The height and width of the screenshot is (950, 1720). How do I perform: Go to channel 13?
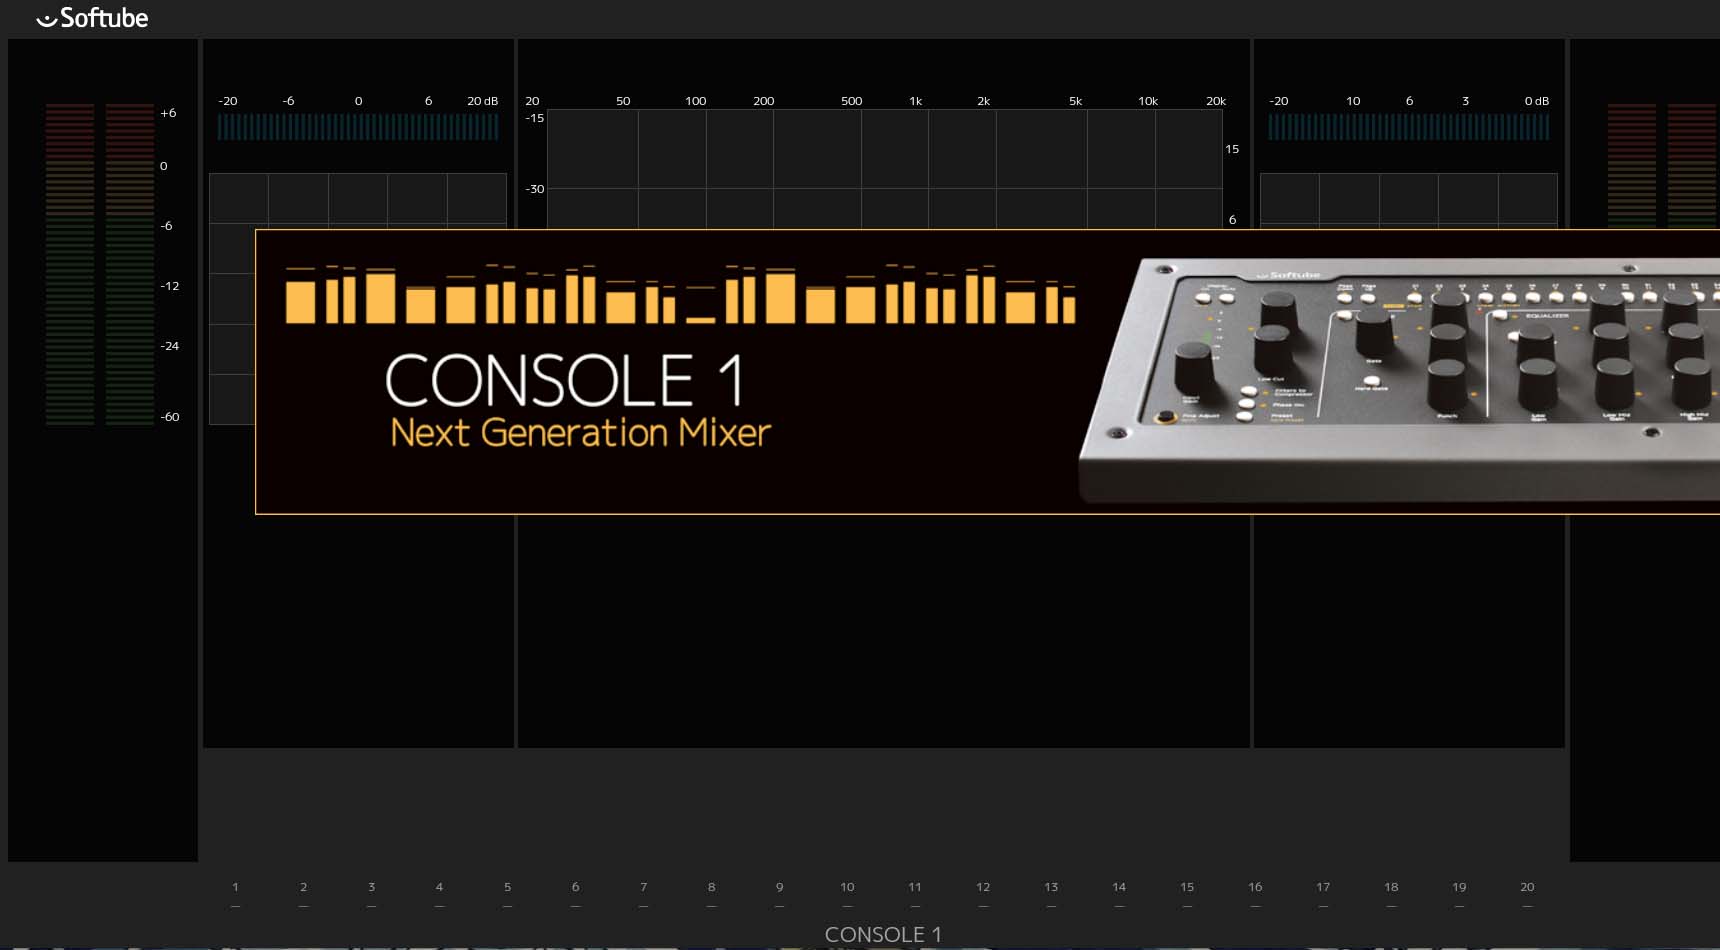tap(1051, 887)
